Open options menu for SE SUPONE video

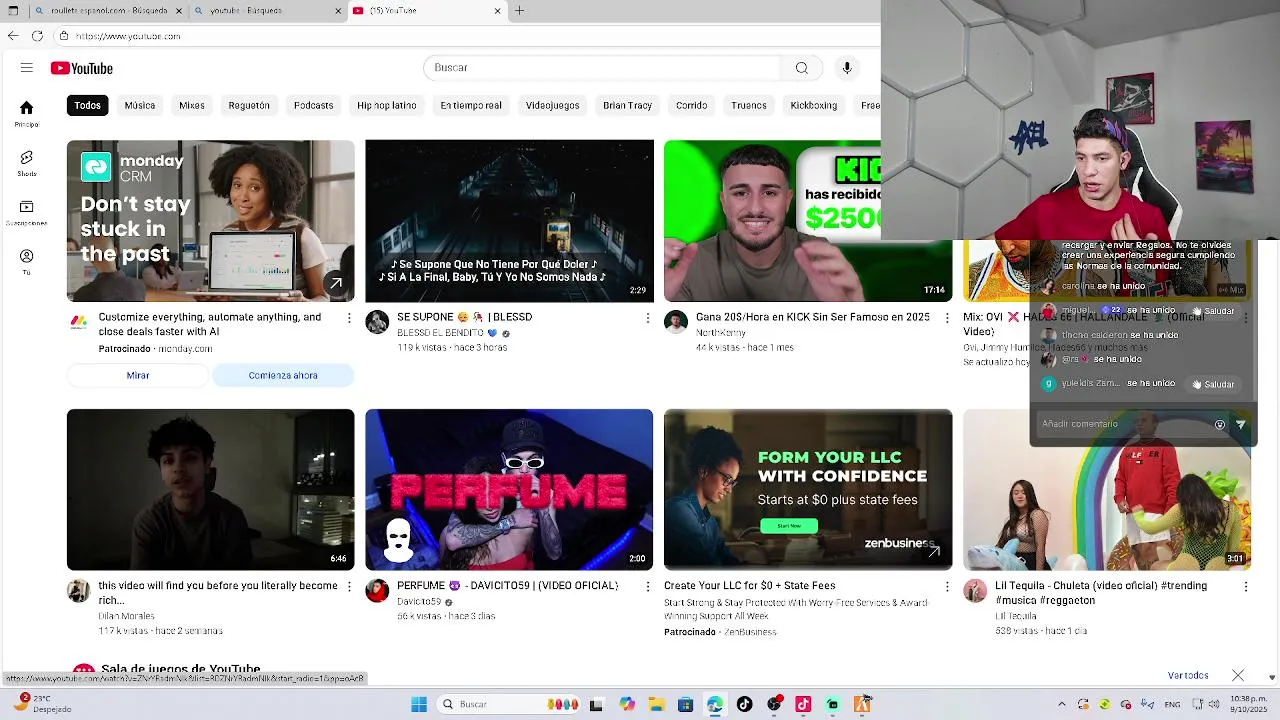(647, 318)
